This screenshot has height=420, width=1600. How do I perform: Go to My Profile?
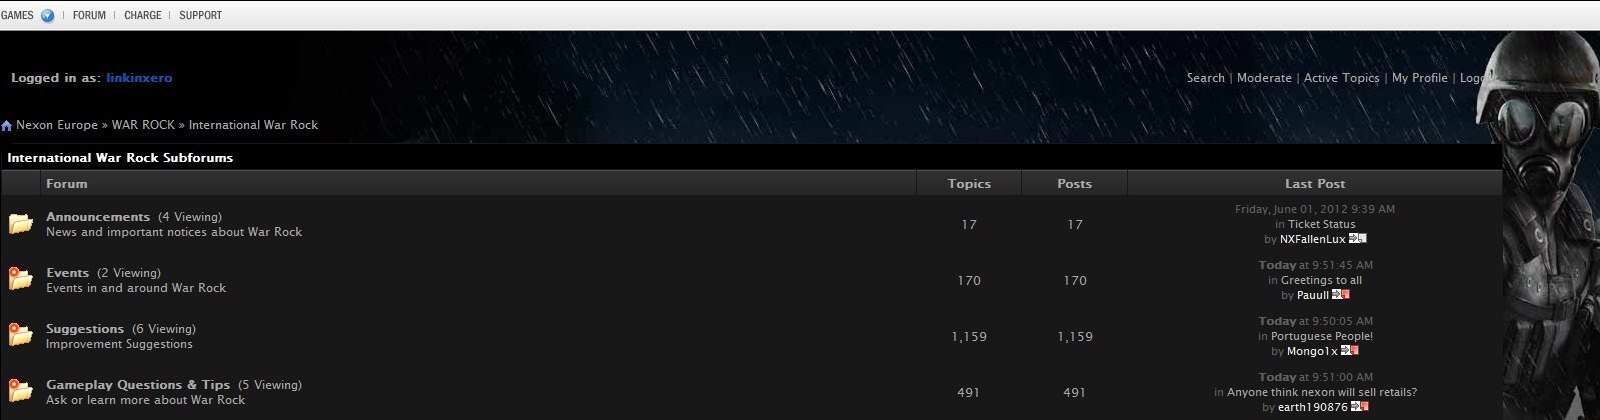tap(1420, 78)
